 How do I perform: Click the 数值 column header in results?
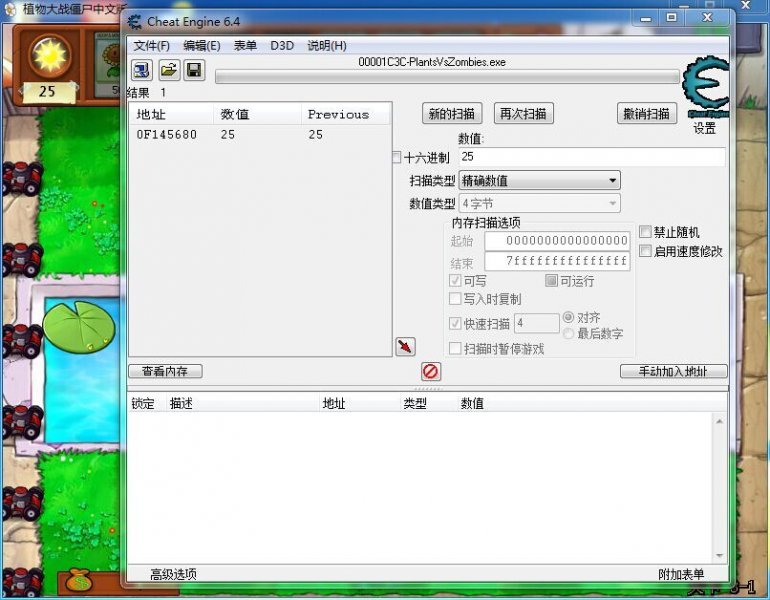[258, 114]
